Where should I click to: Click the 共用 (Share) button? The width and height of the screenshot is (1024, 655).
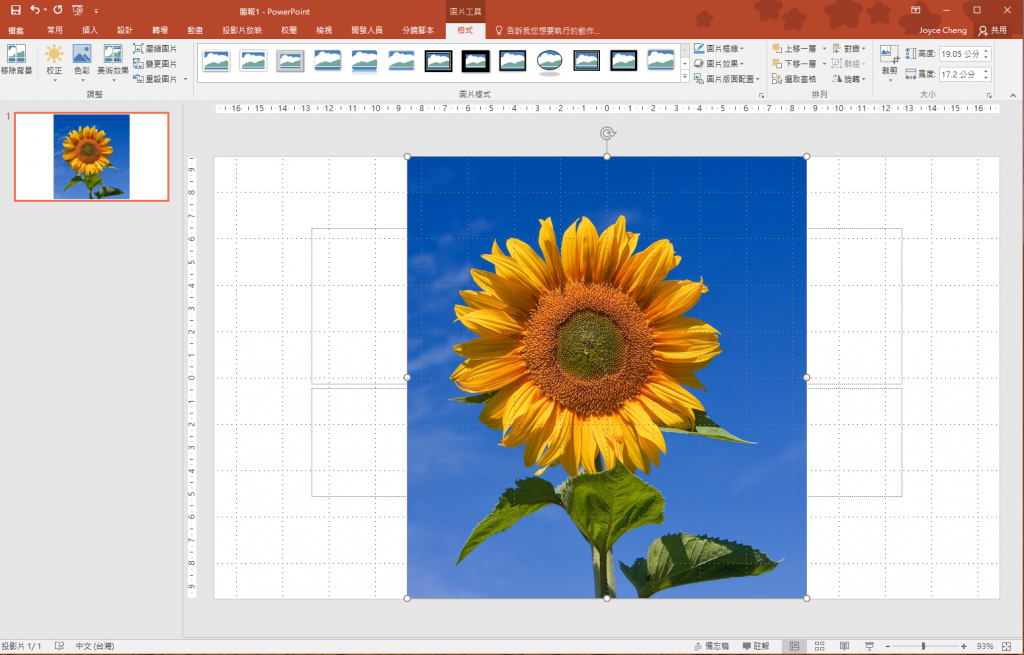pos(993,30)
